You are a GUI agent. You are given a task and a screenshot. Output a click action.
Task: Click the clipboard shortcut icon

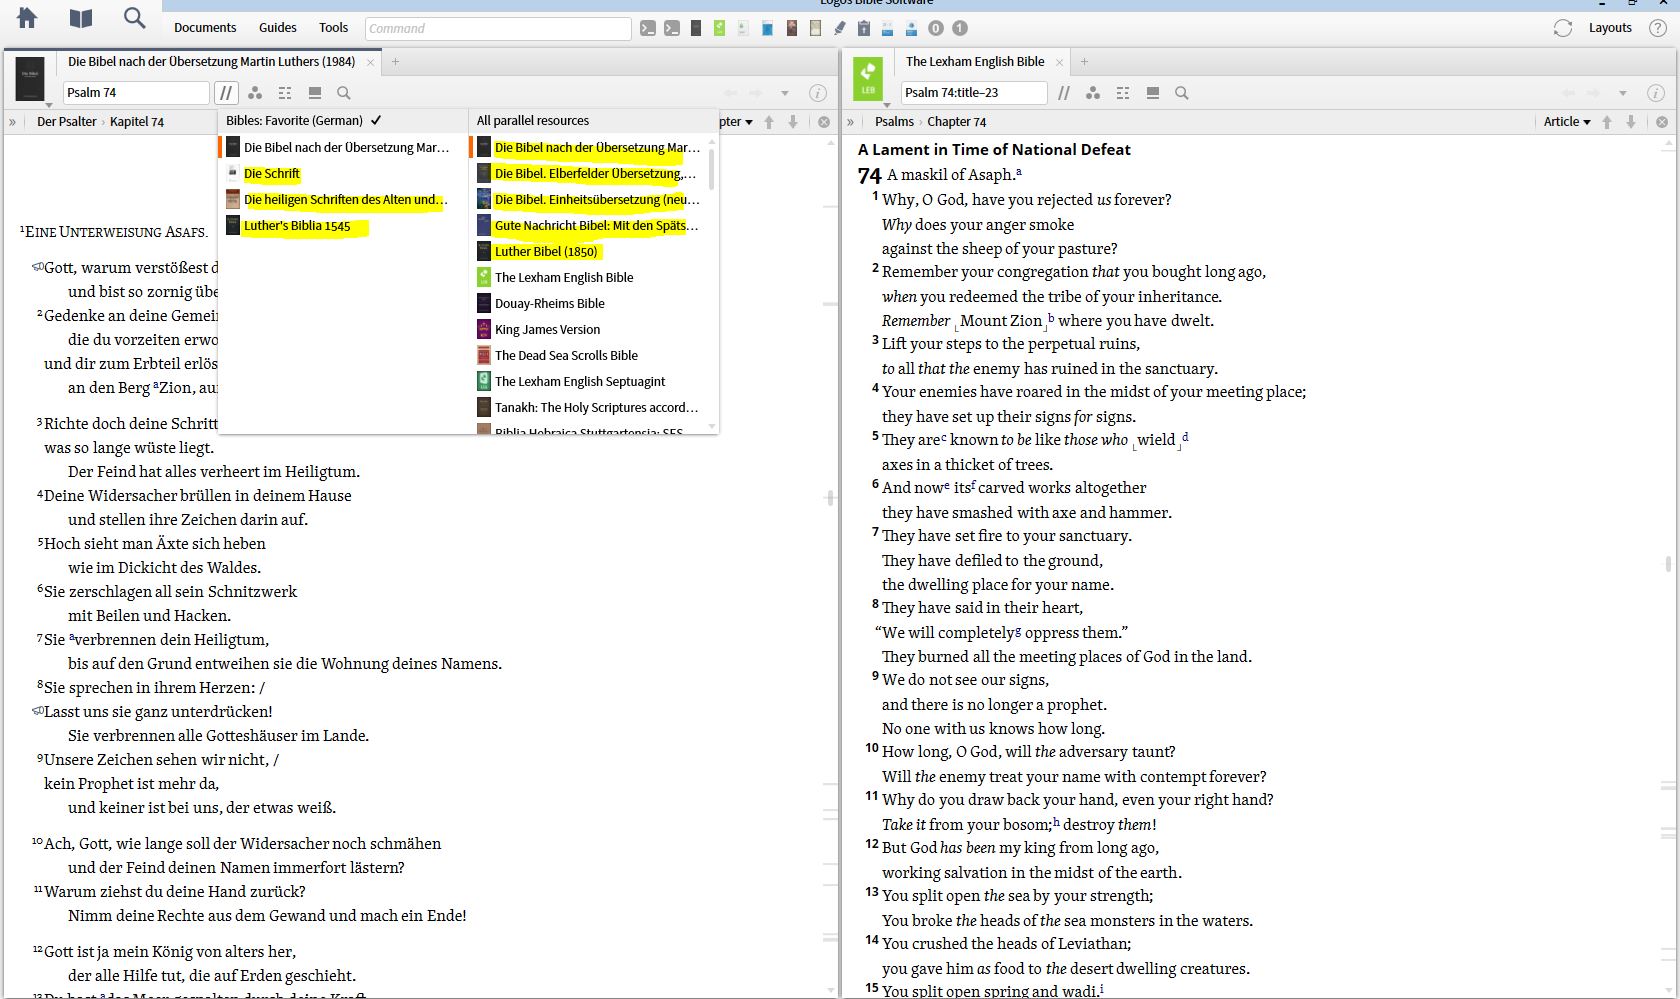click(864, 28)
